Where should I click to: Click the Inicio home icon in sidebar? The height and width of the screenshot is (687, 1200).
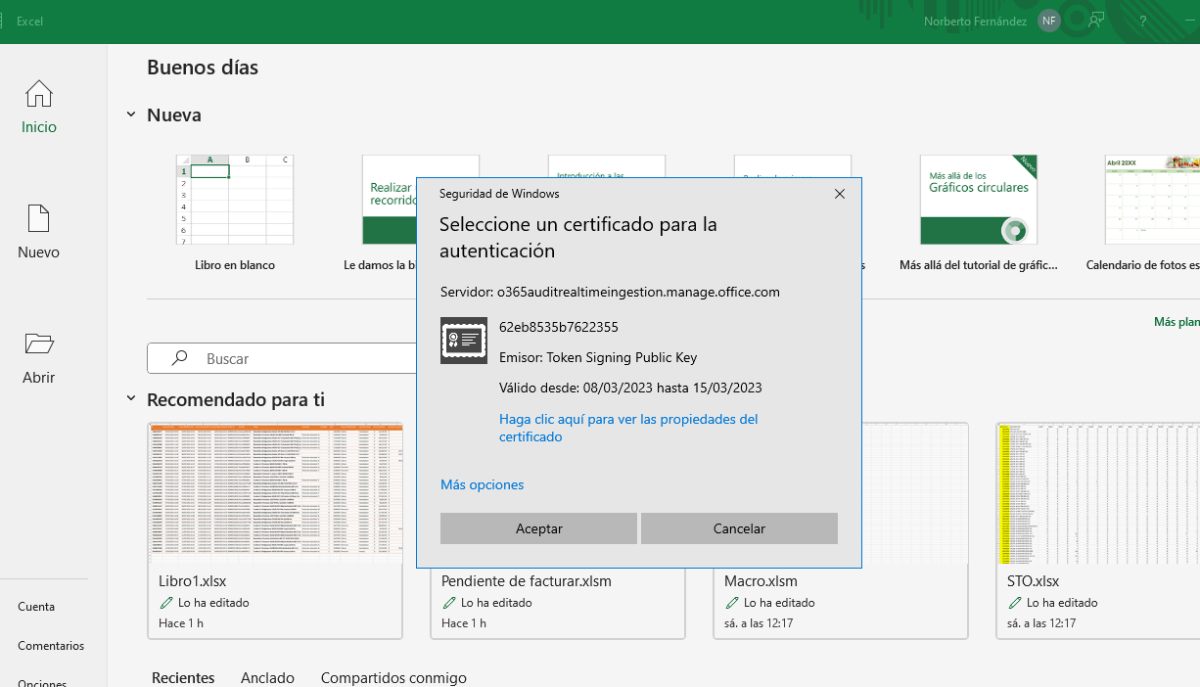[39, 95]
